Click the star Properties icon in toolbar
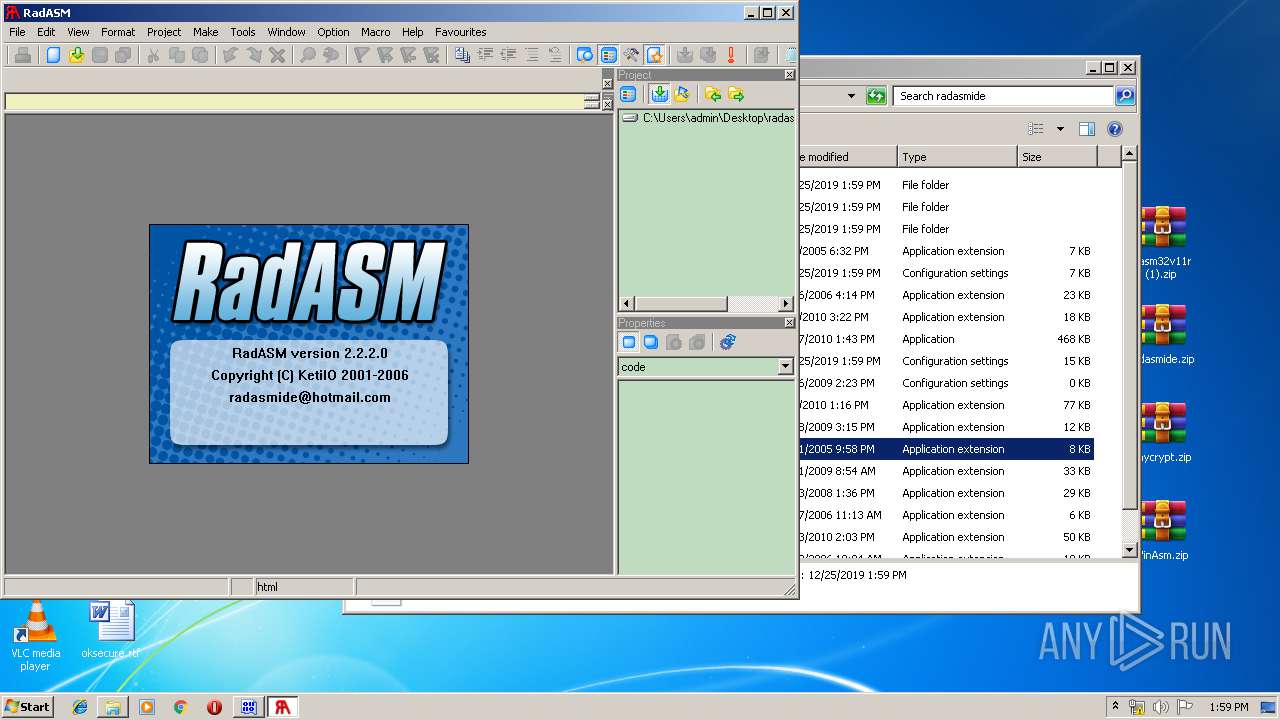Image resolution: width=1280 pixels, height=720 pixels. tap(655, 55)
